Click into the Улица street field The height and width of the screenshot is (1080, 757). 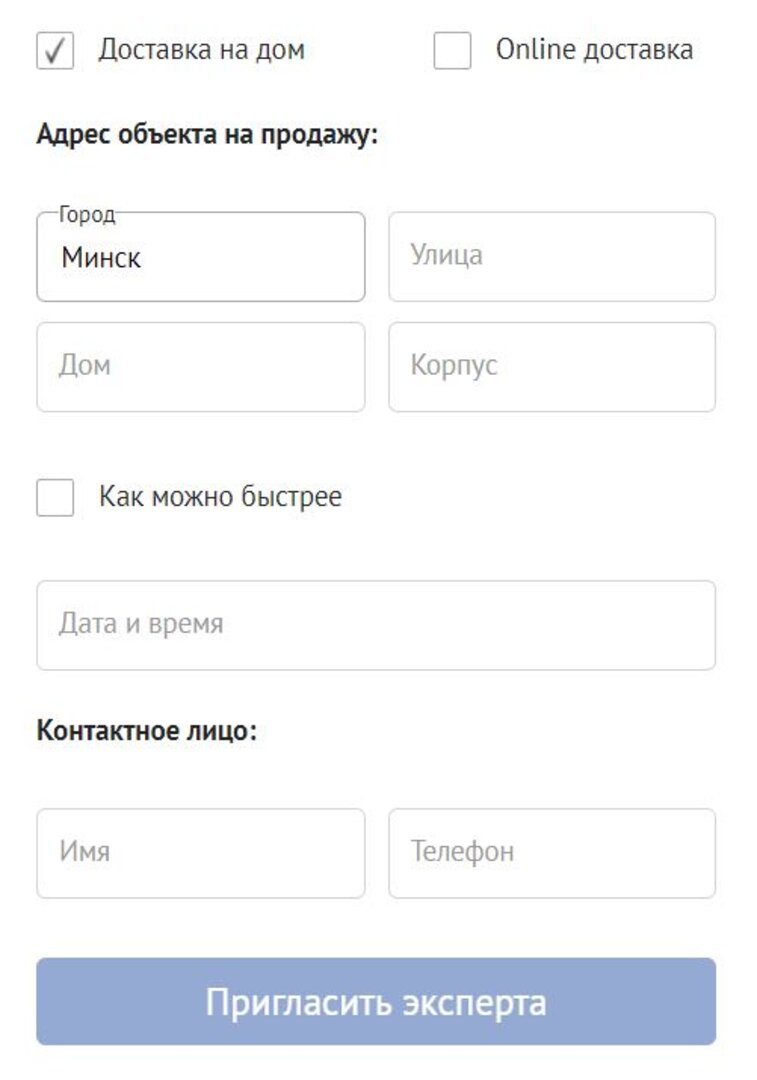pos(552,256)
